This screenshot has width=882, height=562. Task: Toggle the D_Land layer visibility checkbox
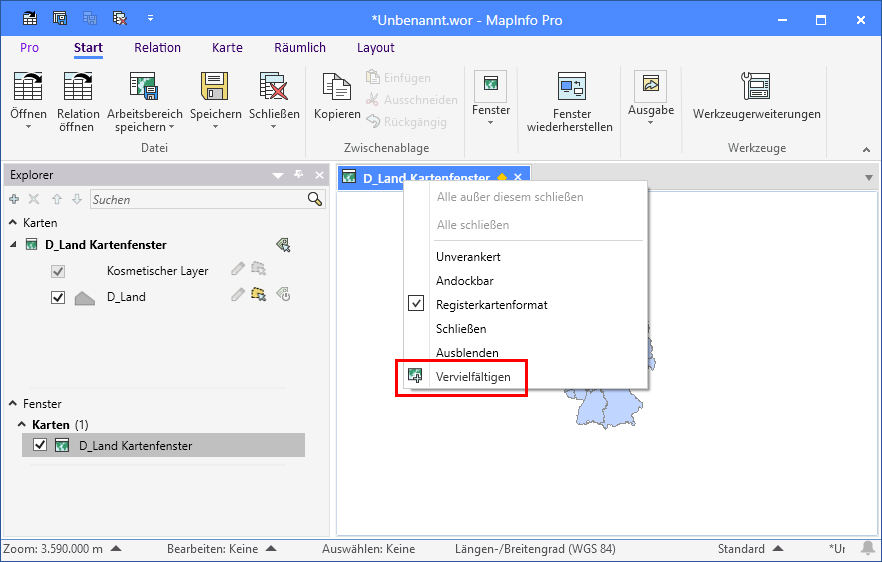pyautogui.click(x=58, y=297)
